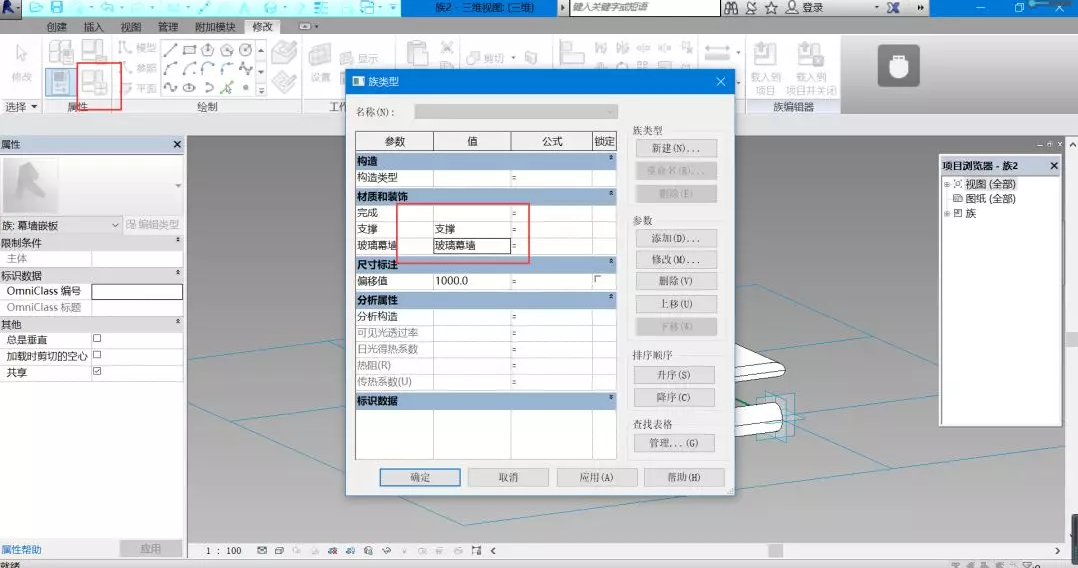Click the Set work plane icon
Image resolution: width=1078 pixels, height=568 pixels.
pyautogui.click(x=320, y=62)
